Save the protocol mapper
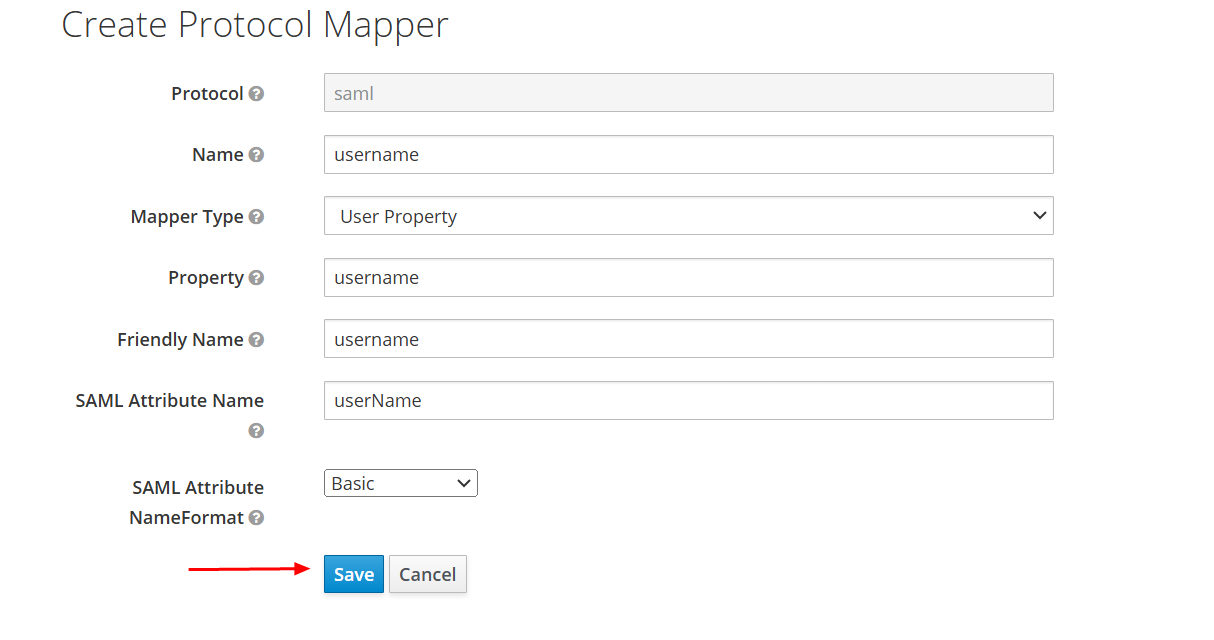Image resolution: width=1214 pixels, height=640 pixels. pyautogui.click(x=353, y=574)
